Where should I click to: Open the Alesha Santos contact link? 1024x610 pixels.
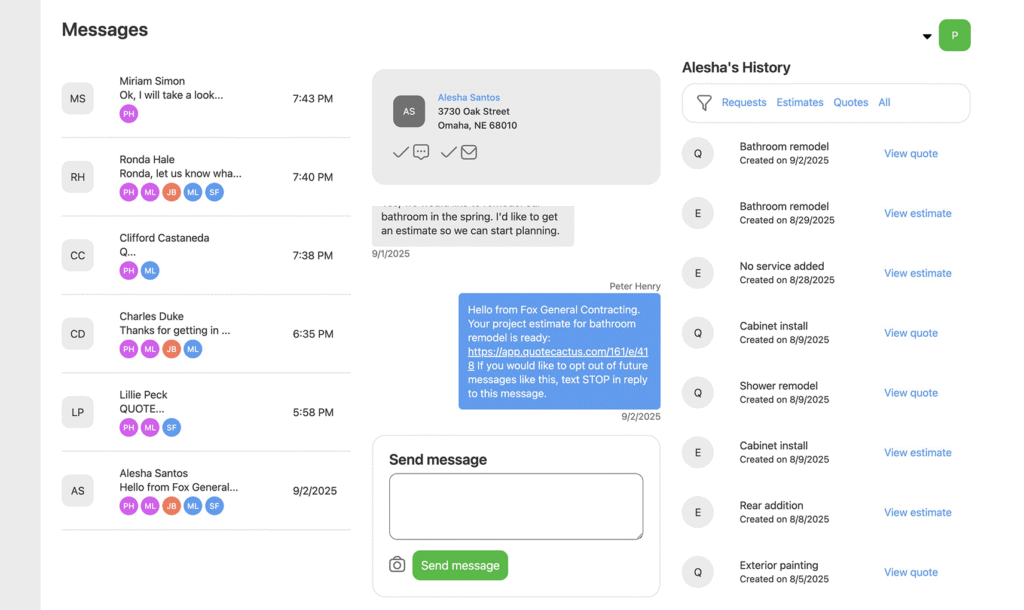(468, 97)
